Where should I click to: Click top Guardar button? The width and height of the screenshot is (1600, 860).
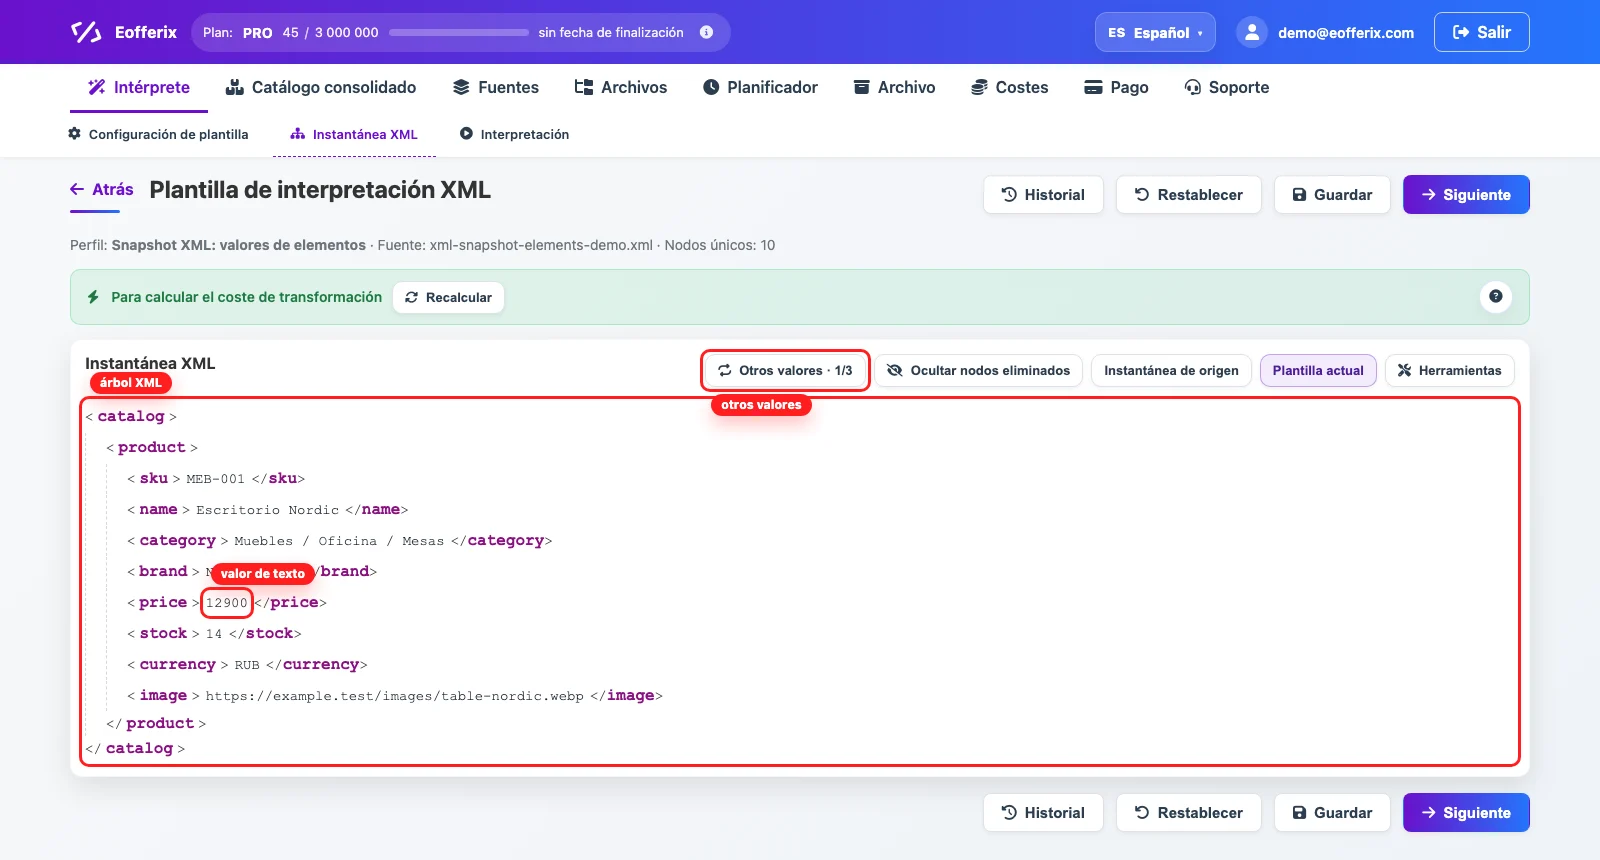pyautogui.click(x=1332, y=195)
